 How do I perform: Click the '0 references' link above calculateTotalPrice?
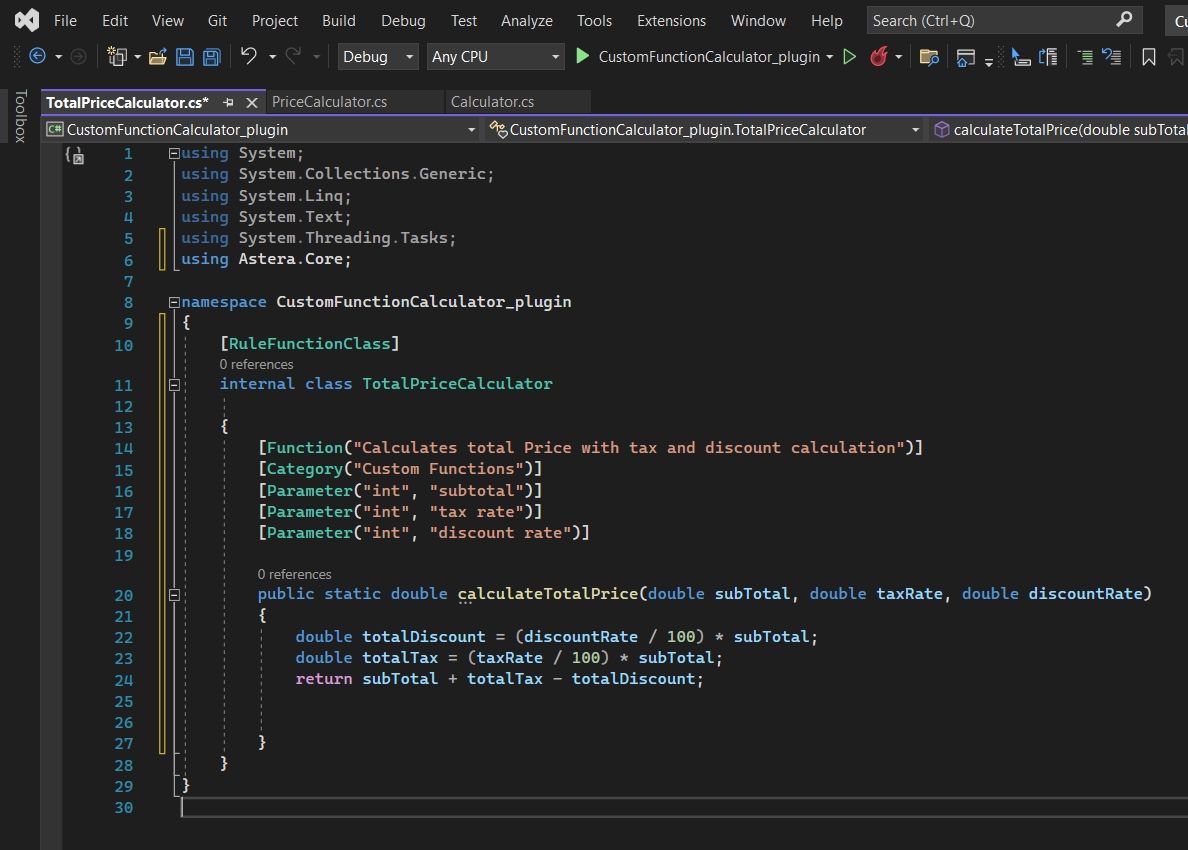point(294,574)
